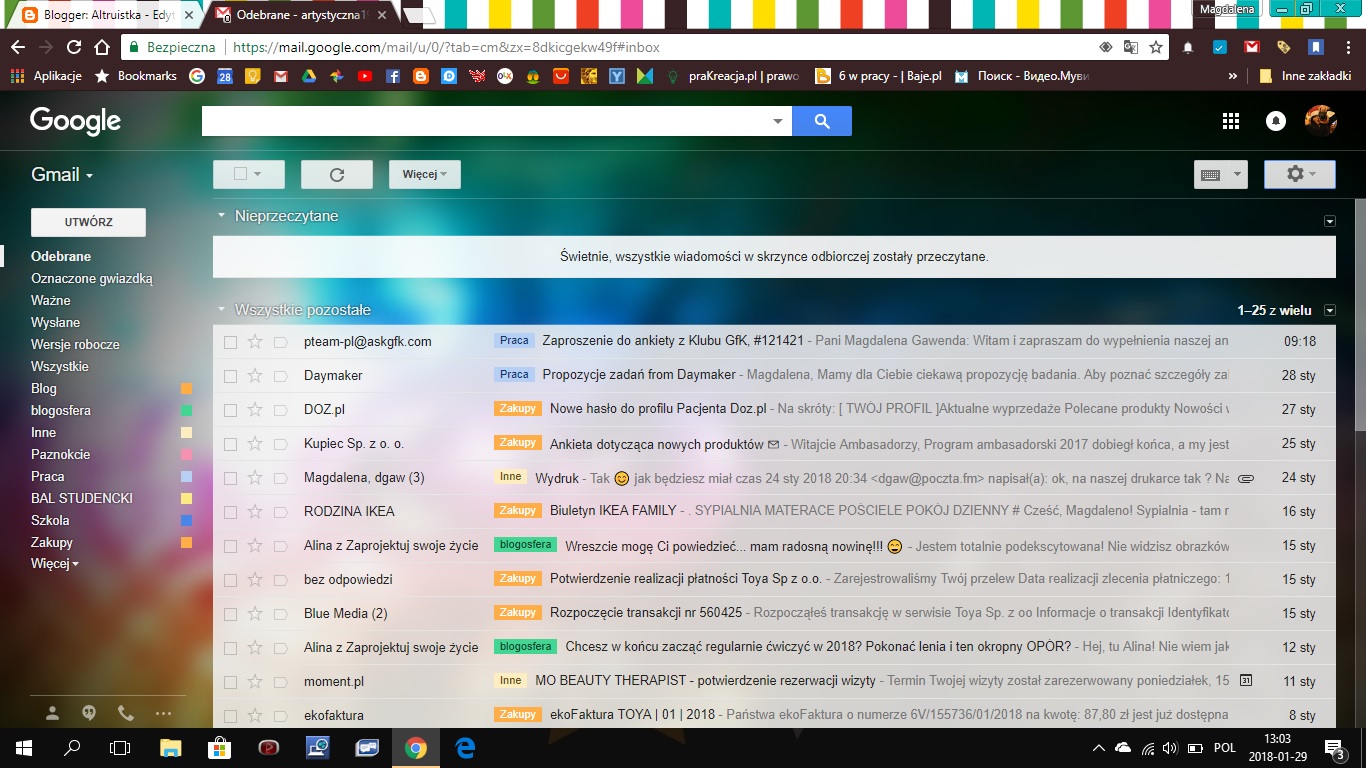Click the Chrome home button

[101, 47]
